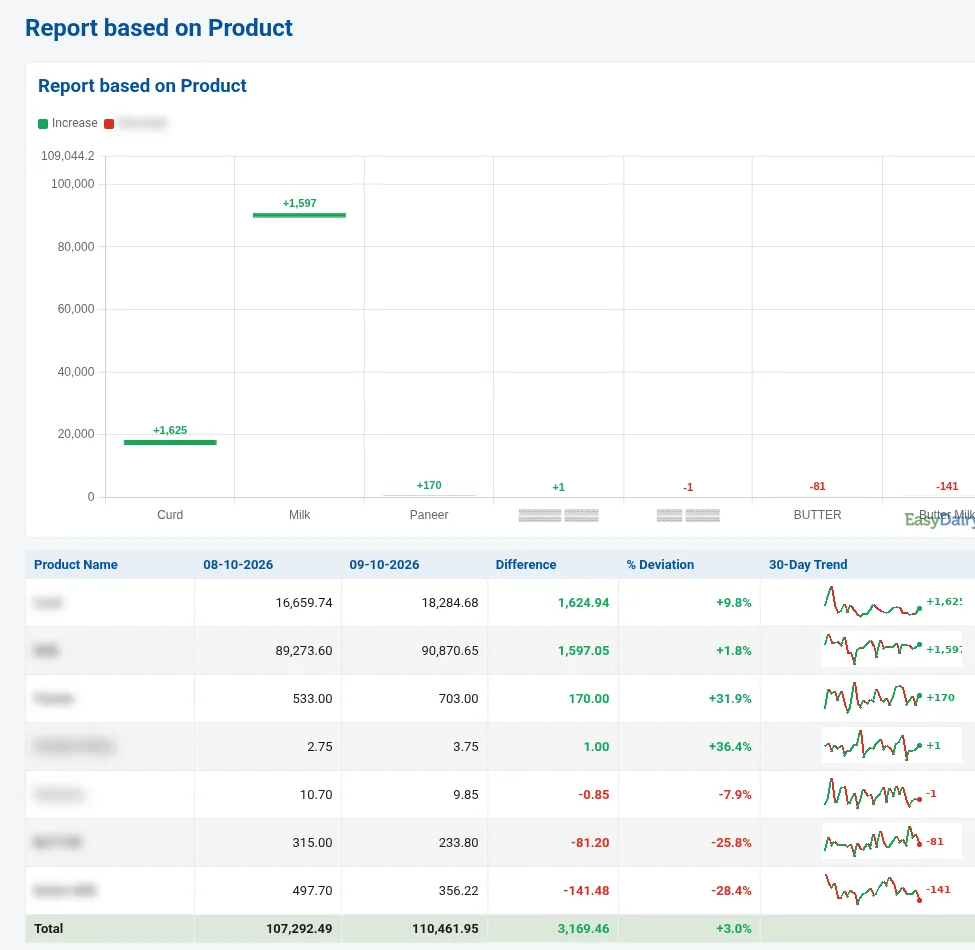This screenshot has width=975, height=950.
Task: Select the 703.00 value cell
Action: [414, 698]
